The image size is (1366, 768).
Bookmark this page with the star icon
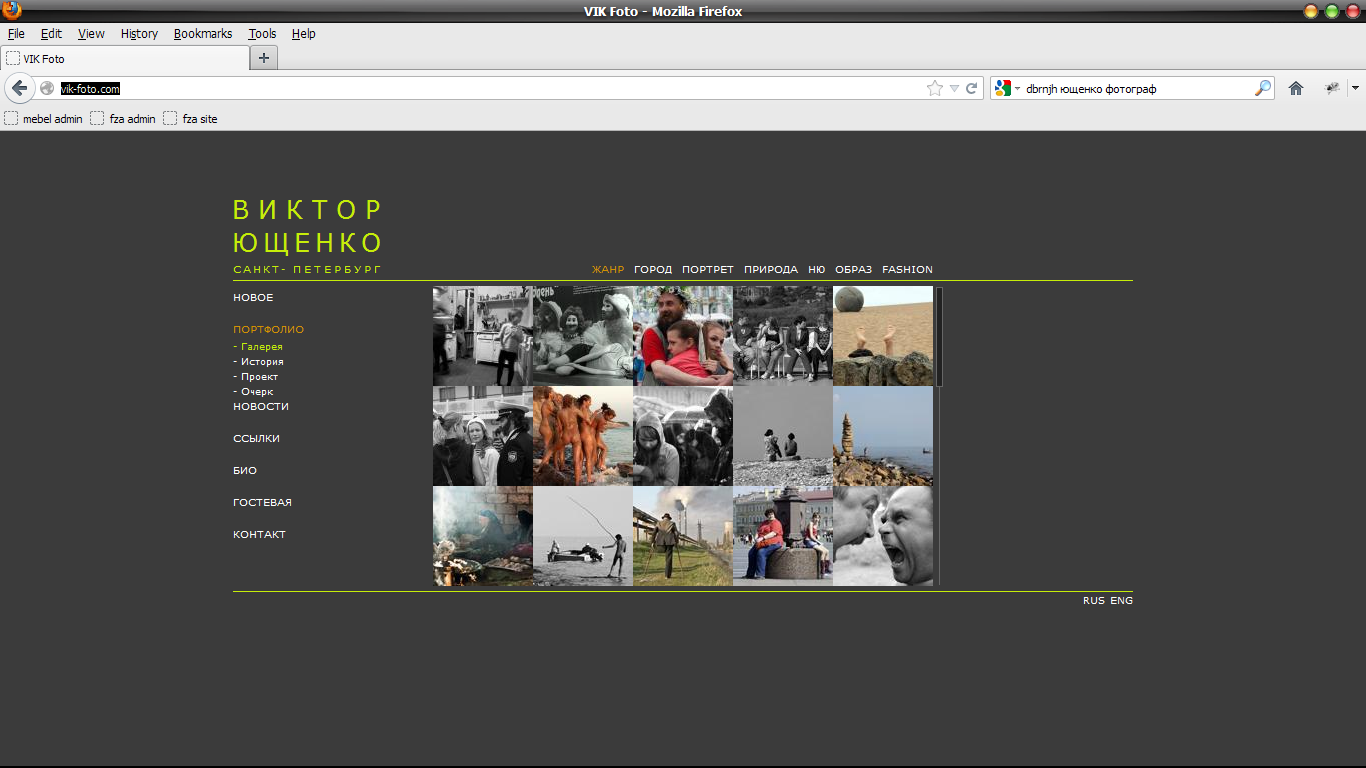coord(935,88)
